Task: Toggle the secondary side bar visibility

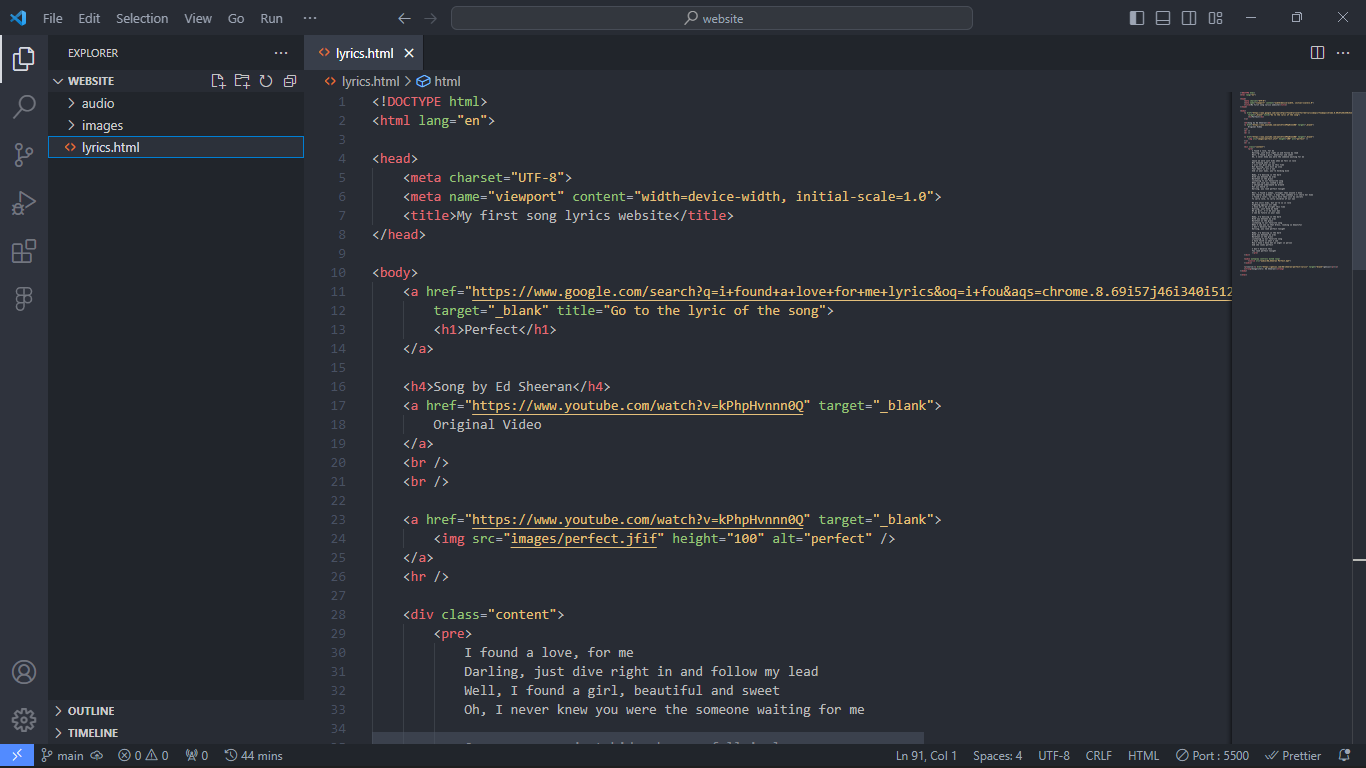Action: (1189, 18)
